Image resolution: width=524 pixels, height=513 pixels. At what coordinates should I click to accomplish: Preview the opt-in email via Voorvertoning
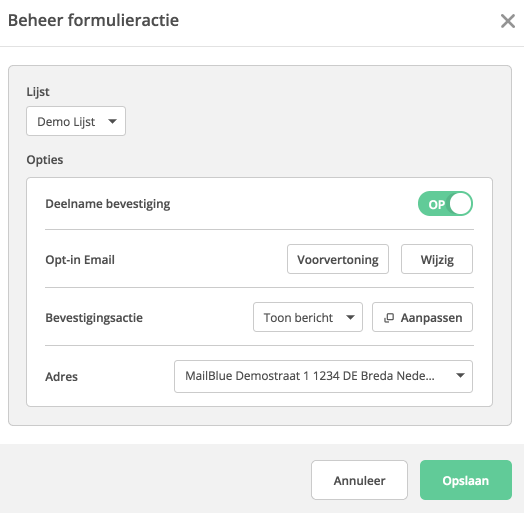click(x=338, y=259)
